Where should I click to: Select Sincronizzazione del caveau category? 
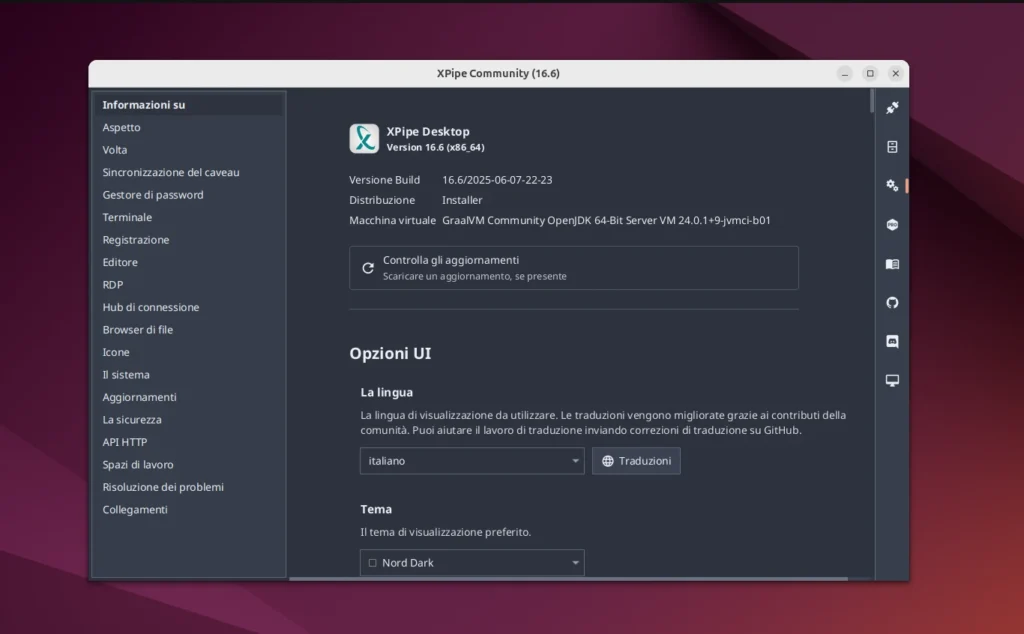pos(171,173)
